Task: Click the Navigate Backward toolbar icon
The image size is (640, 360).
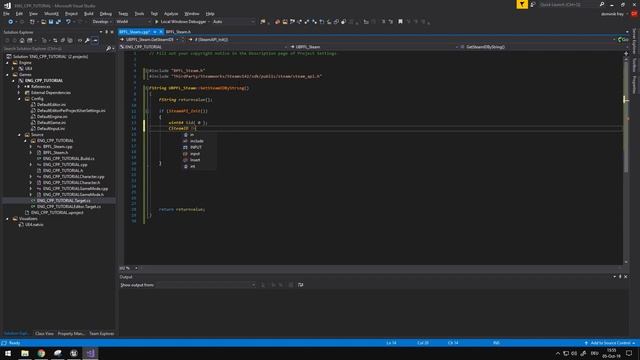Action: tap(11, 22)
